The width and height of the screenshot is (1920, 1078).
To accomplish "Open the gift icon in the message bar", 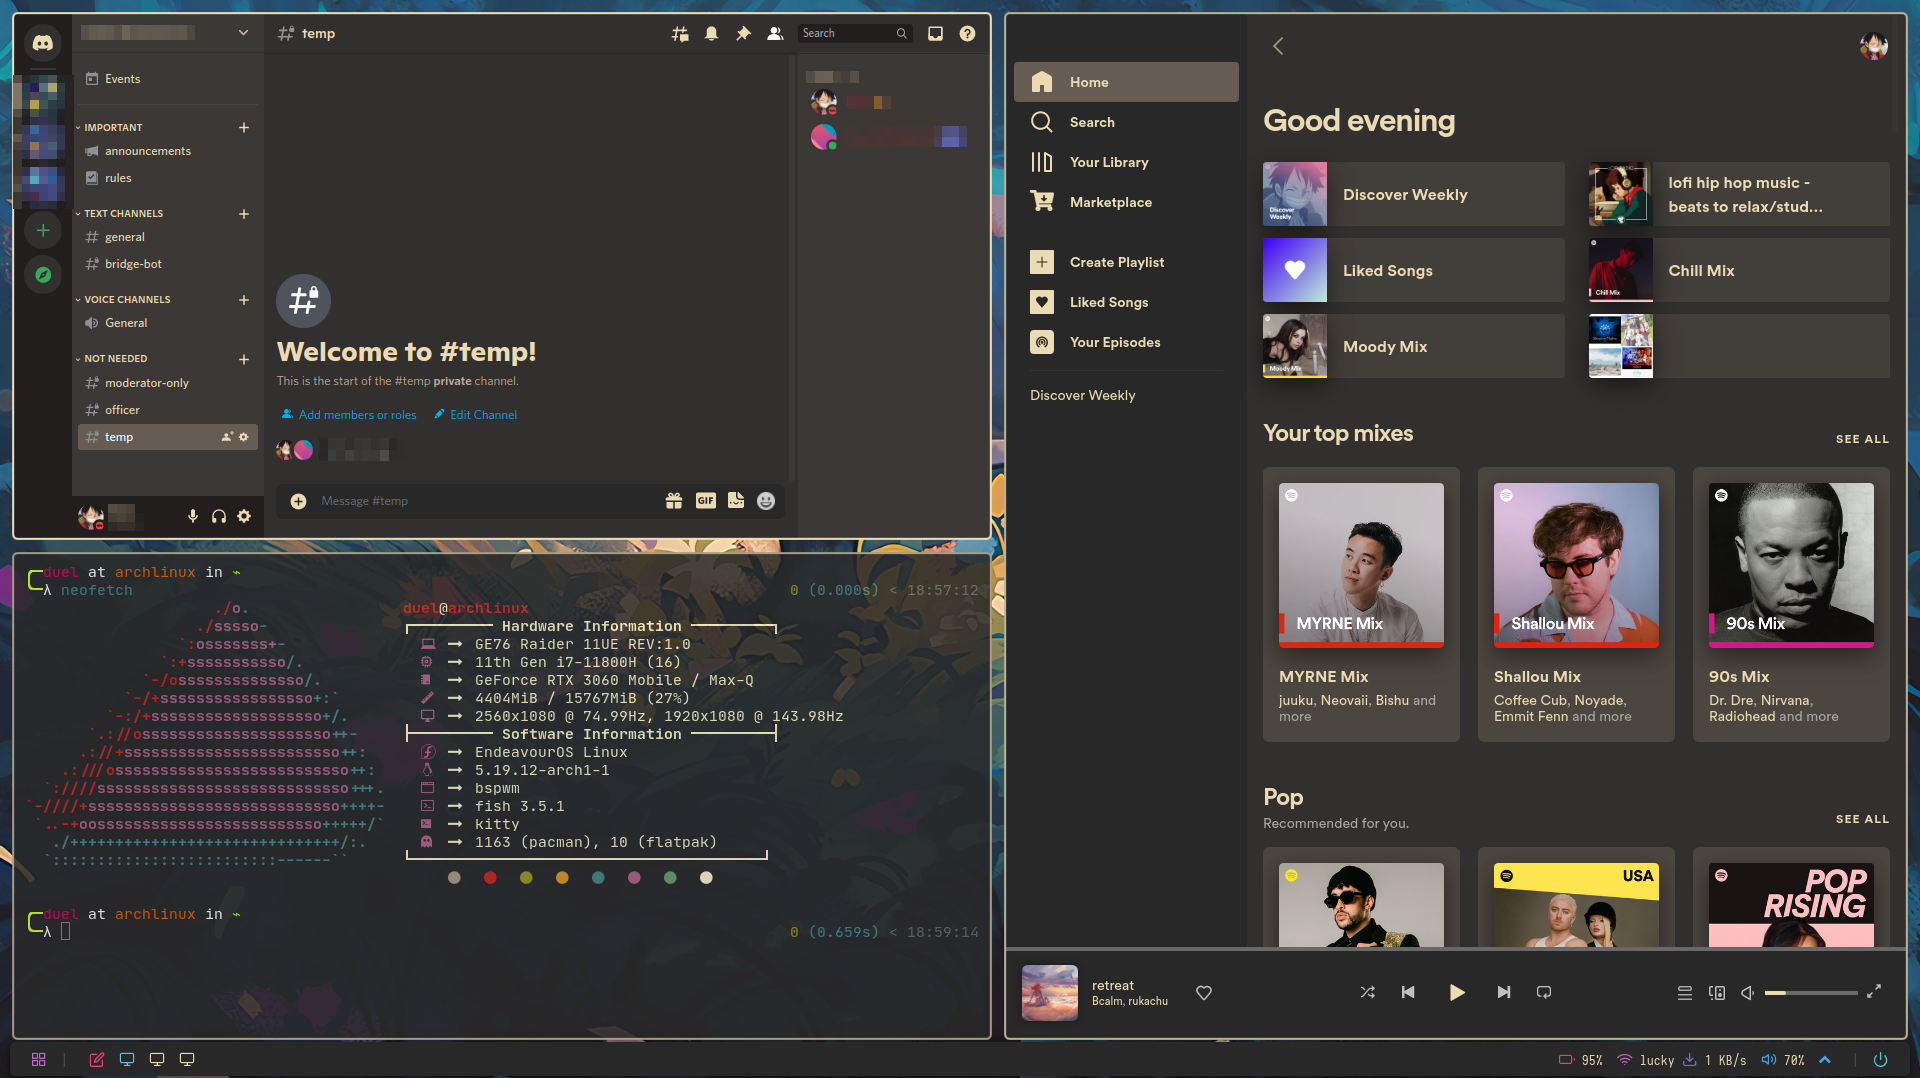I will [x=674, y=501].
